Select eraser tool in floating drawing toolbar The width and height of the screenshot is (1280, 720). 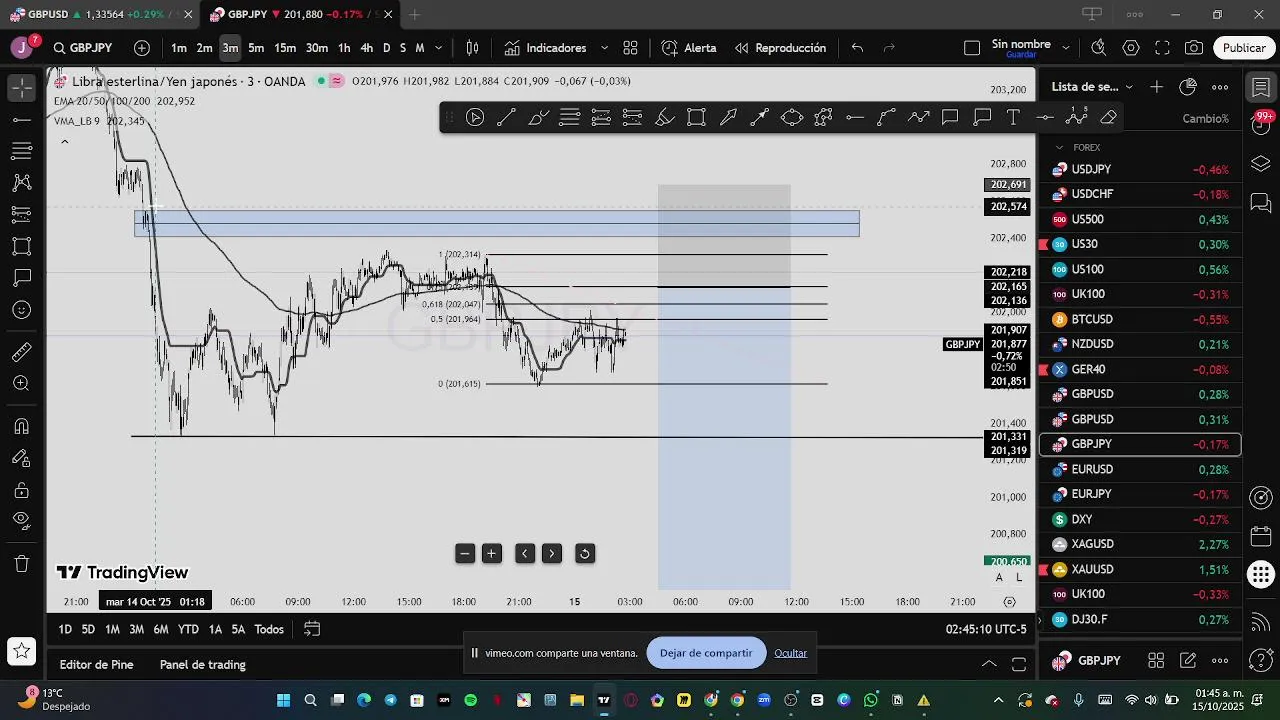point(1108,118)
